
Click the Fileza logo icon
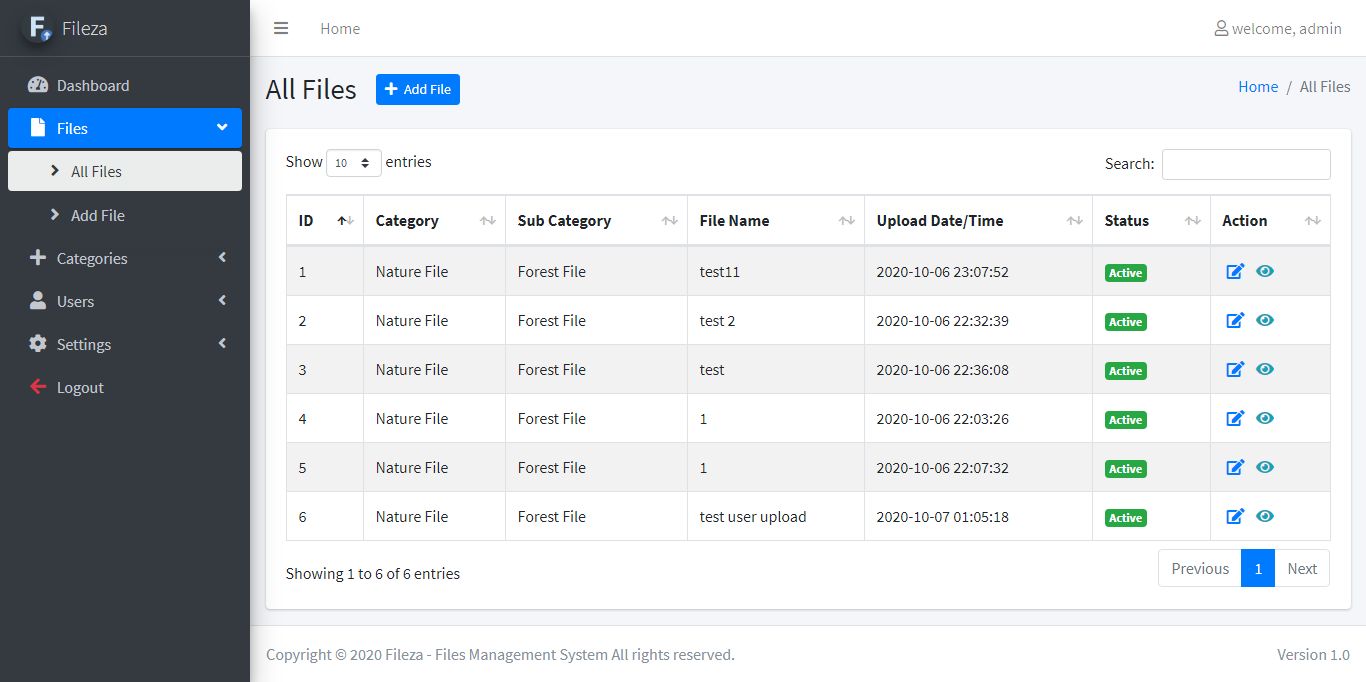pyautogui.click(x=38, y=28)
